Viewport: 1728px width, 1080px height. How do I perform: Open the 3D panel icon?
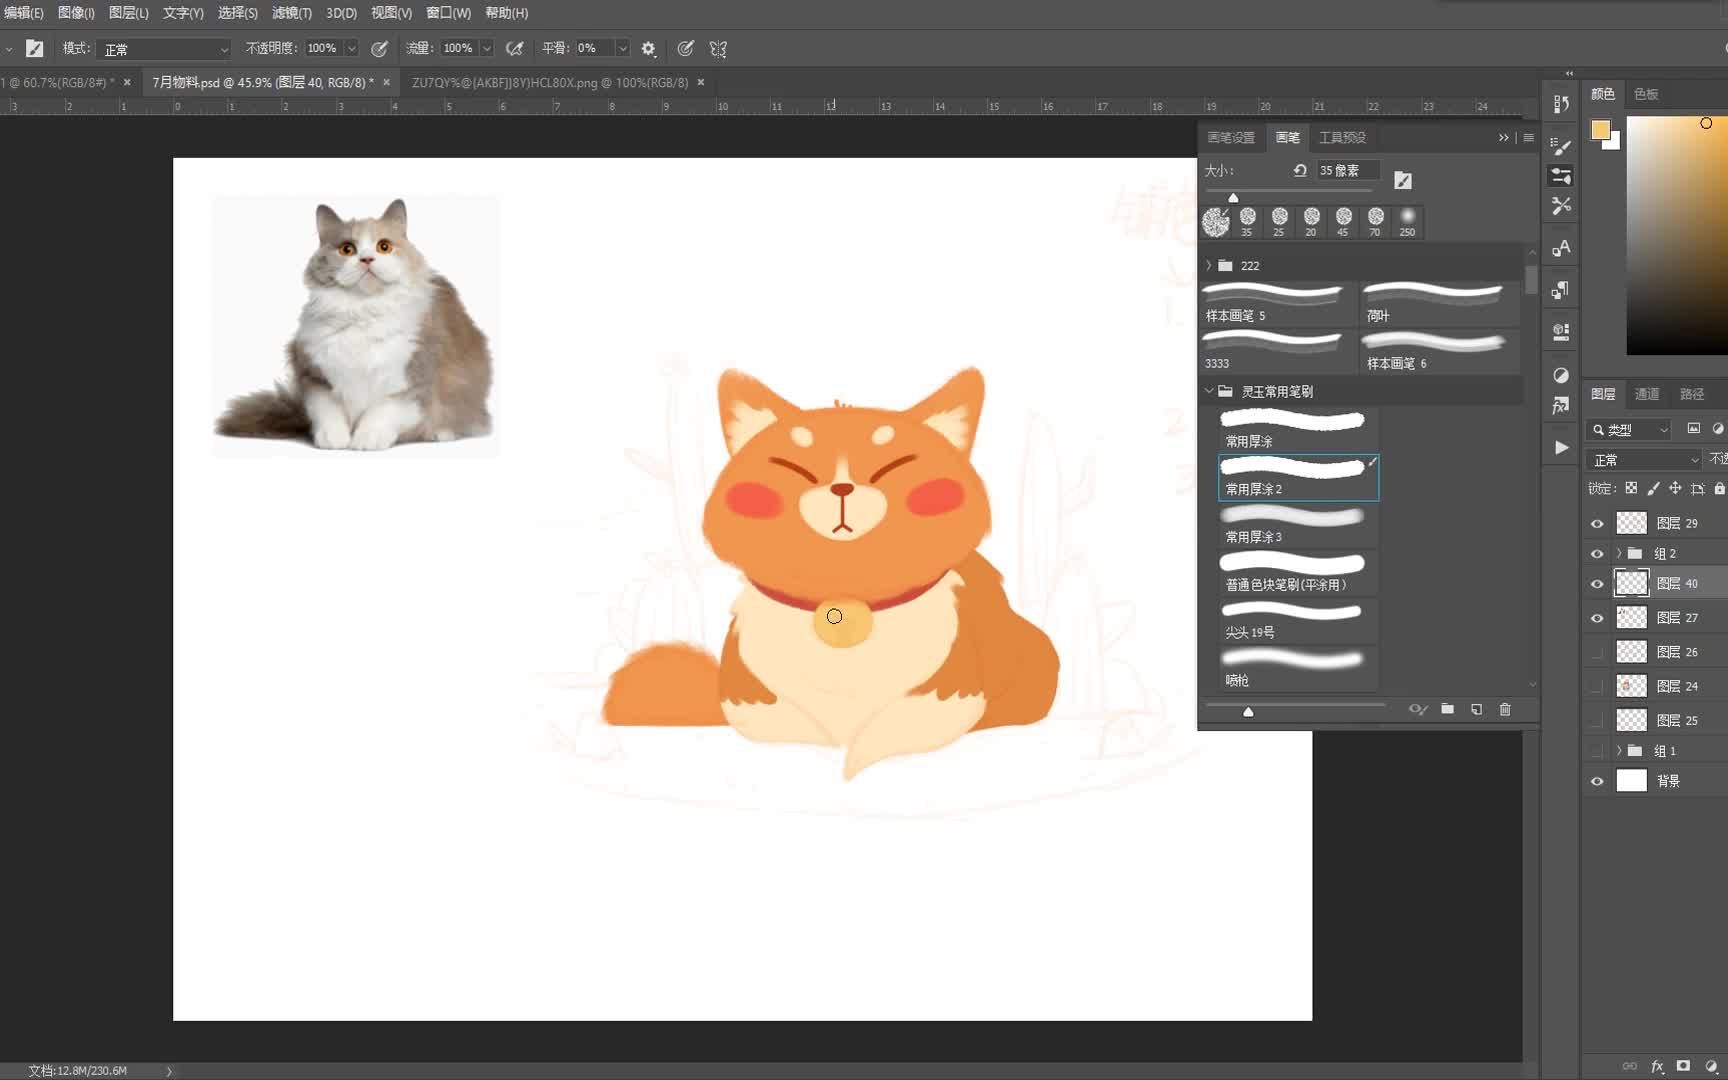click(x=1561, y=332)
